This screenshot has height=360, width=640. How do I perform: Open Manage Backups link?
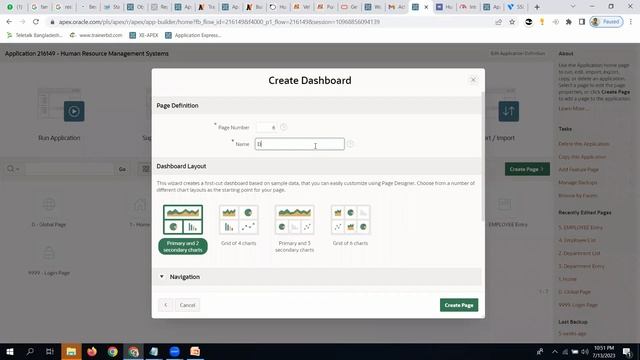pyautogui.click(x=578, y=182)
